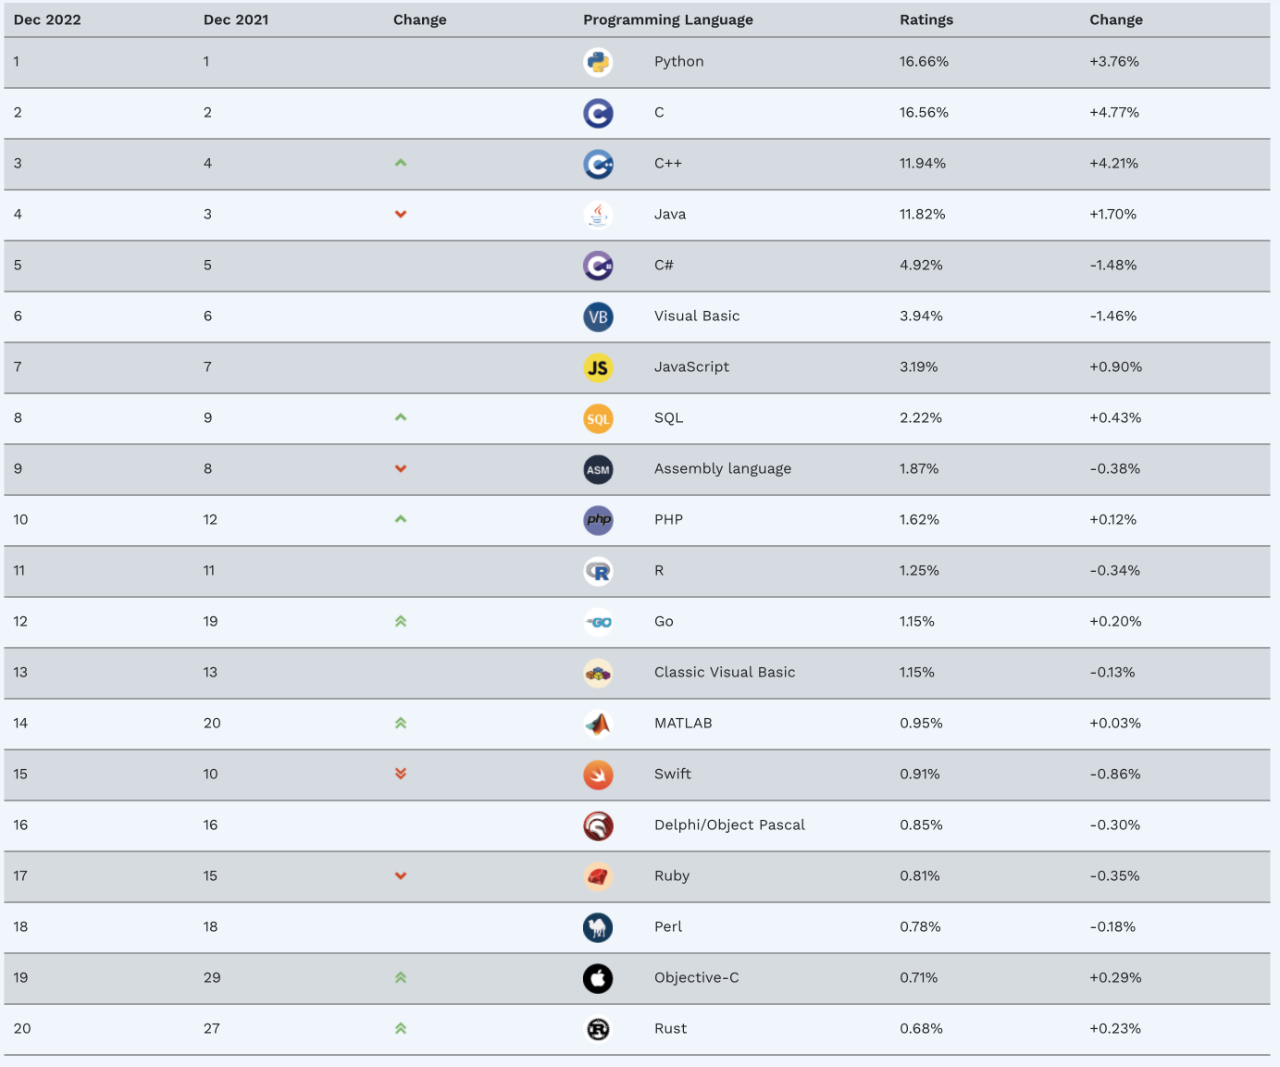This screenshot has width=1280, height=1067.
Task: Click double down arrow in Swift row
Action: 401,774
